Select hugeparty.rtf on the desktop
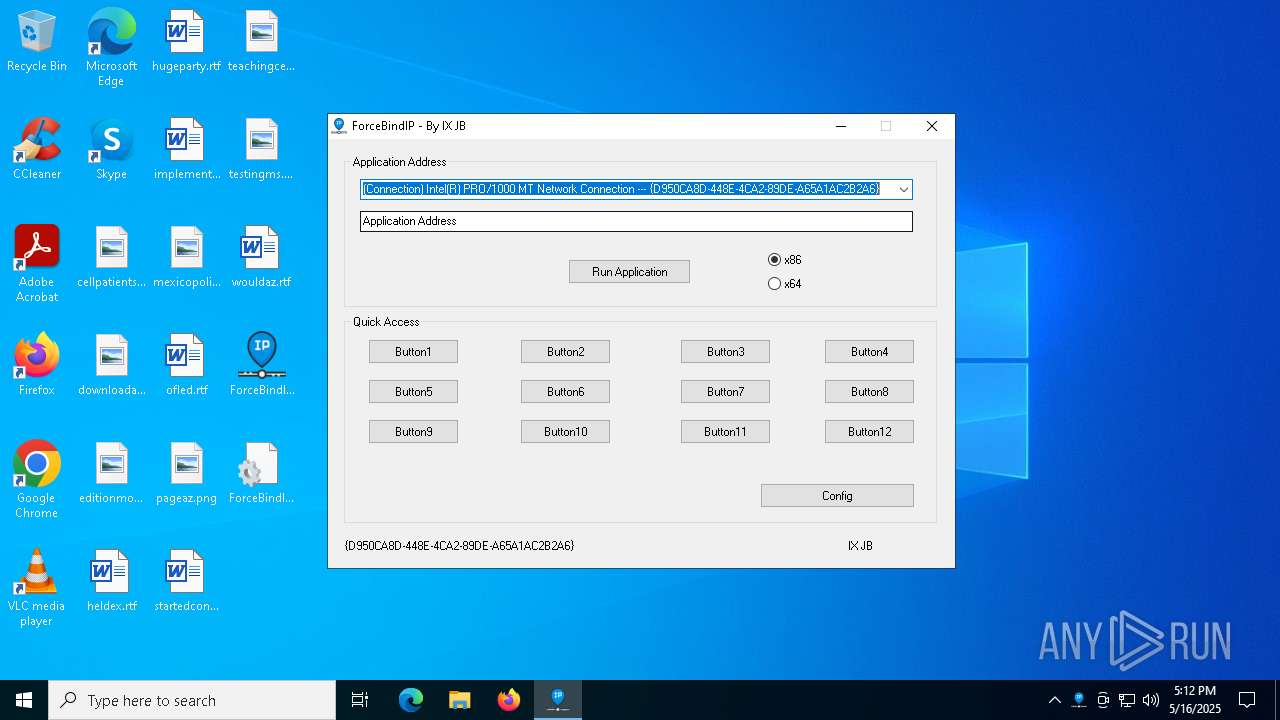 point(186,42)
